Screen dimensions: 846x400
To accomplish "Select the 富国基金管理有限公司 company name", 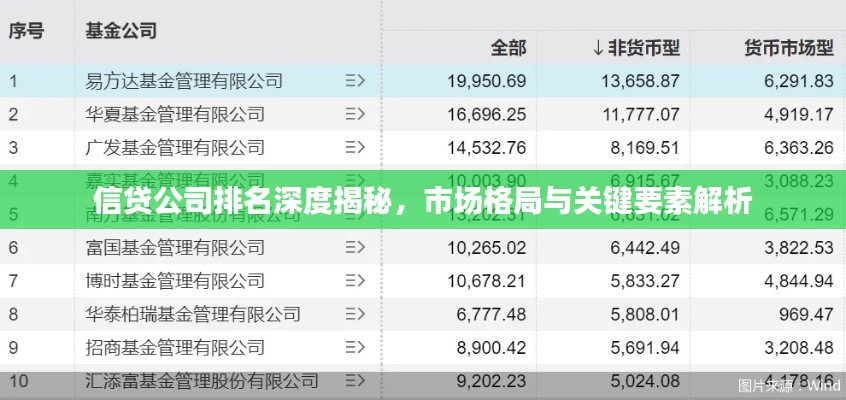I will point(175,247).
